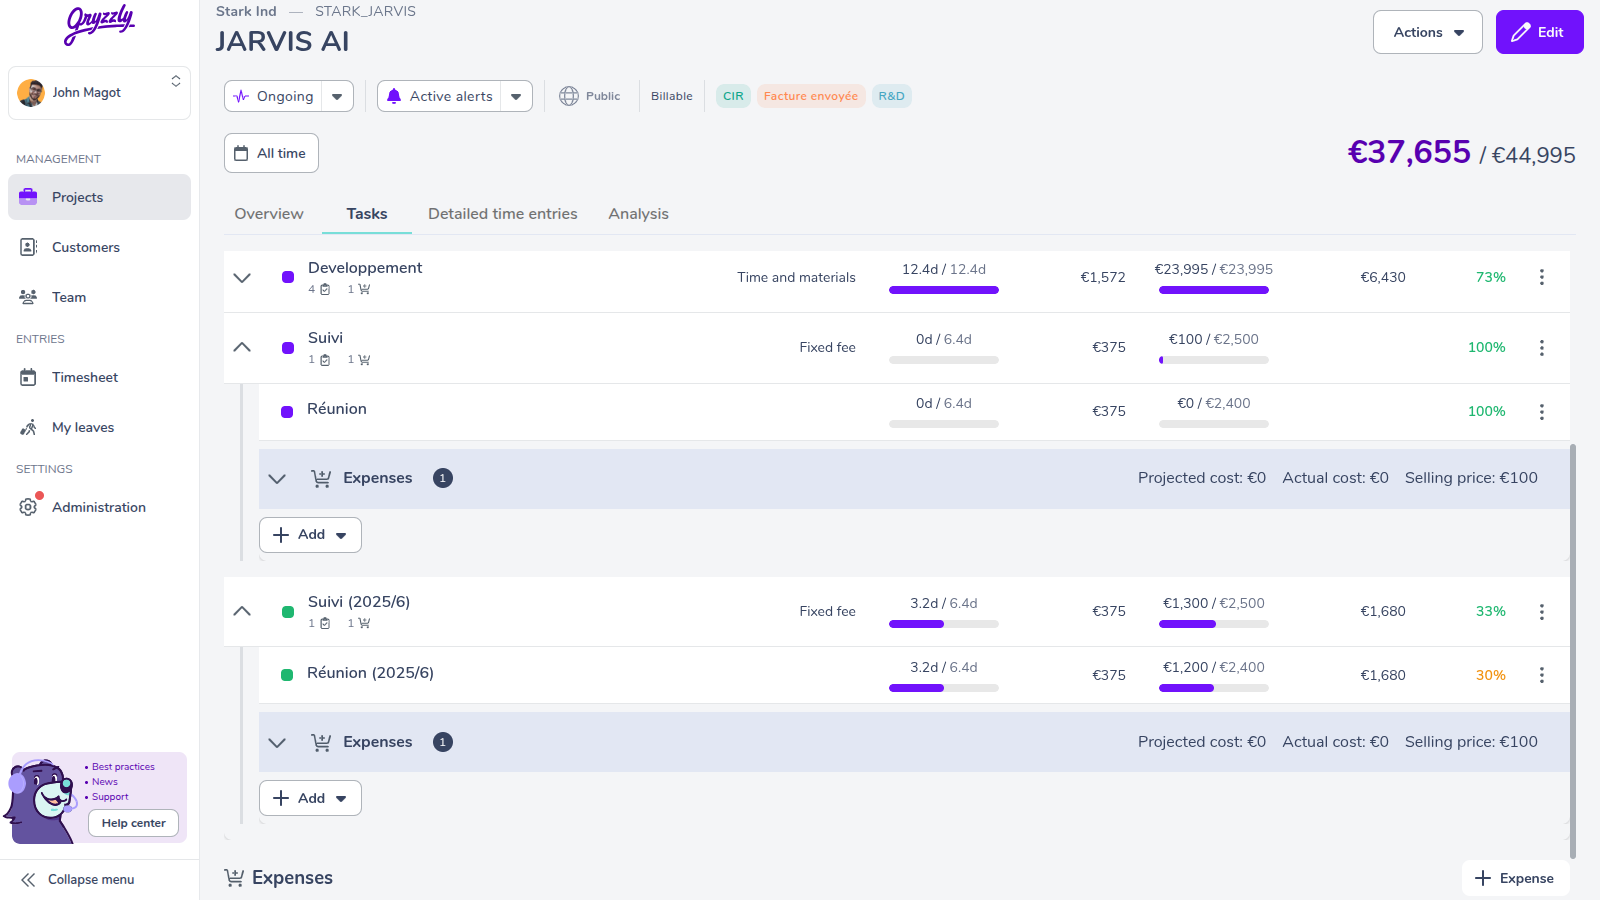1600x900 pixels.
Task: Click the CIR tag
Action: 733,96
